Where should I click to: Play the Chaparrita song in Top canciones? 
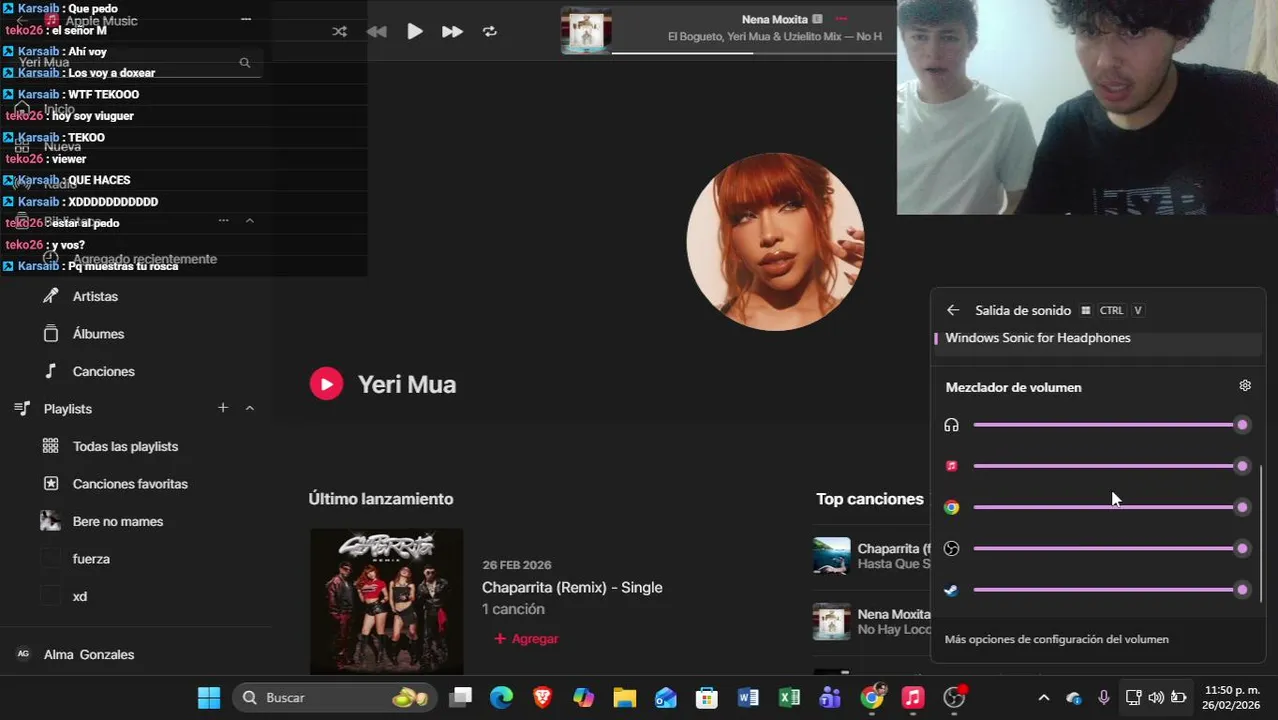tap(831, 556)
